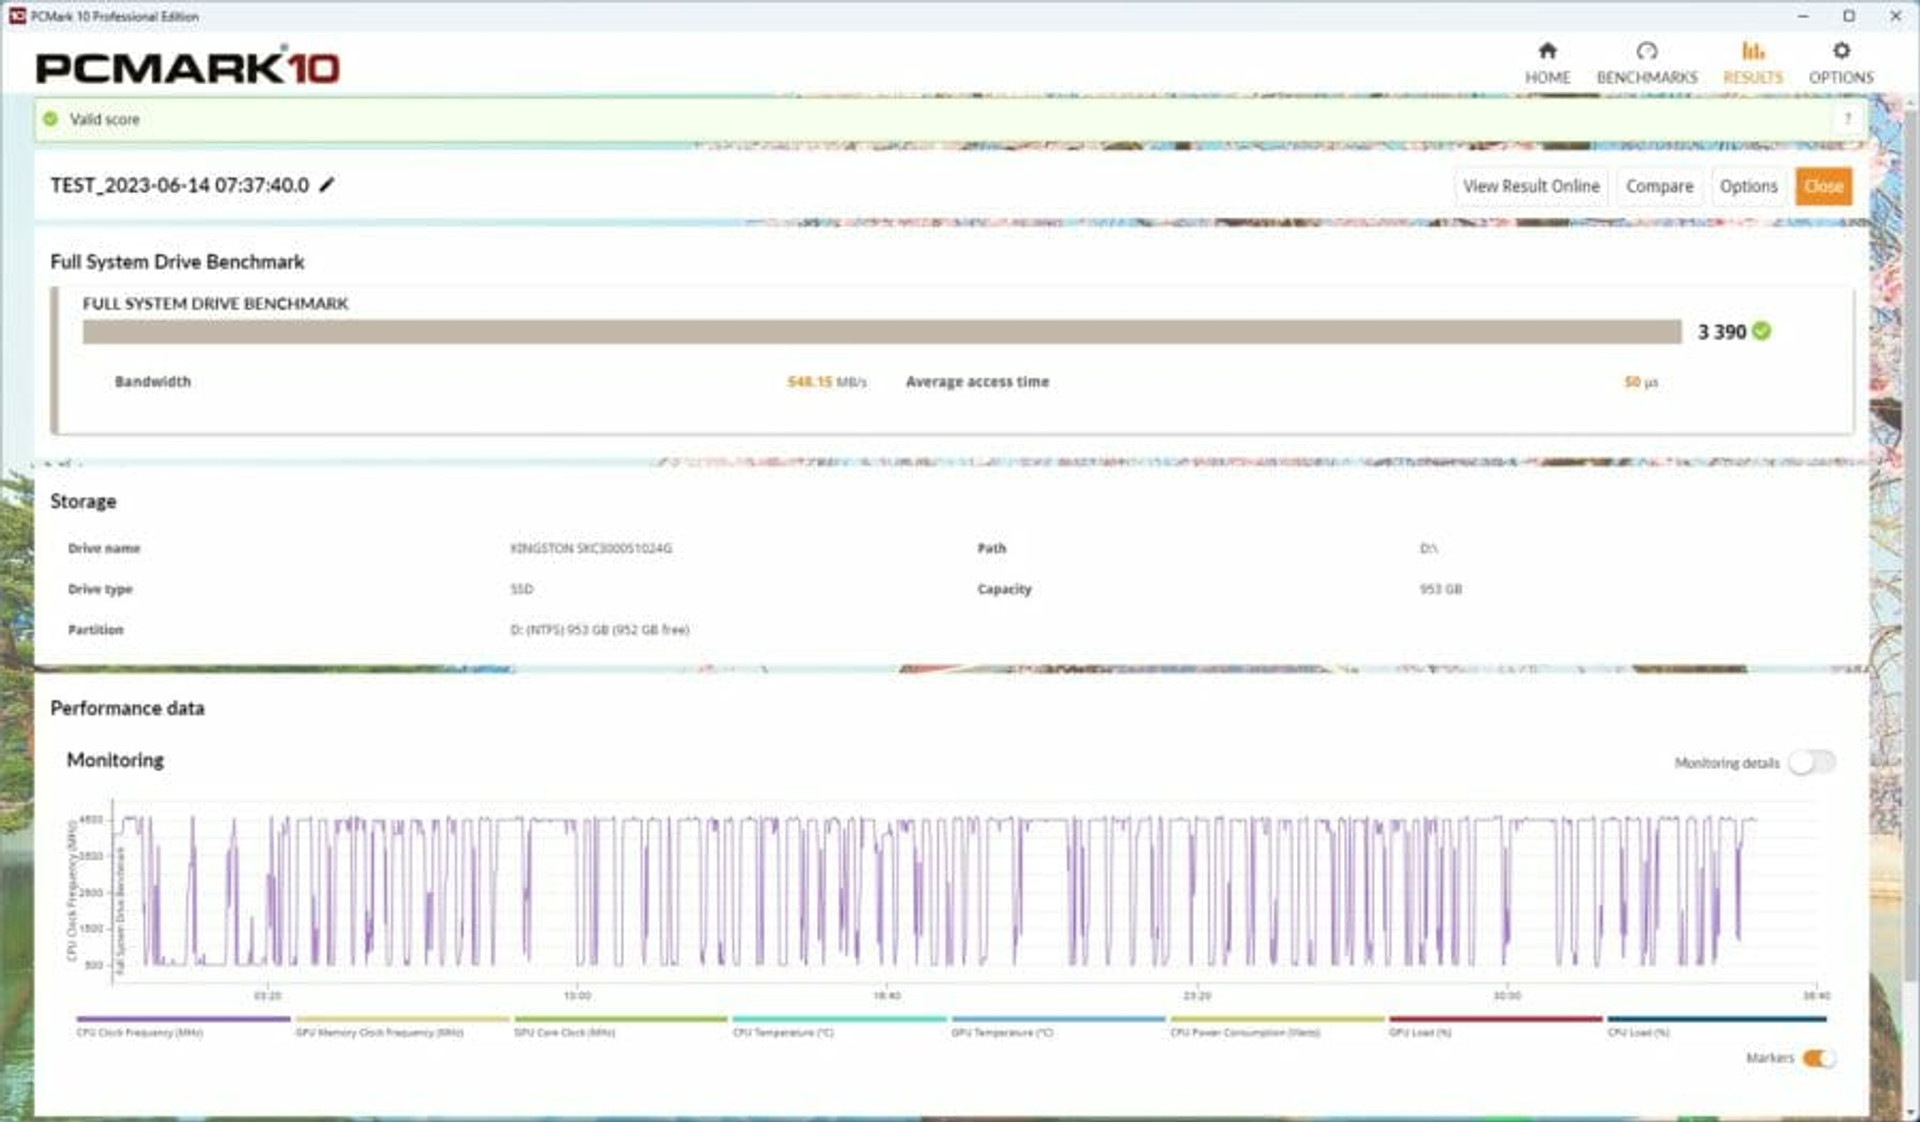
Task: Click the Compare button
Action: pyautogui.click(x=1659, y=186)
